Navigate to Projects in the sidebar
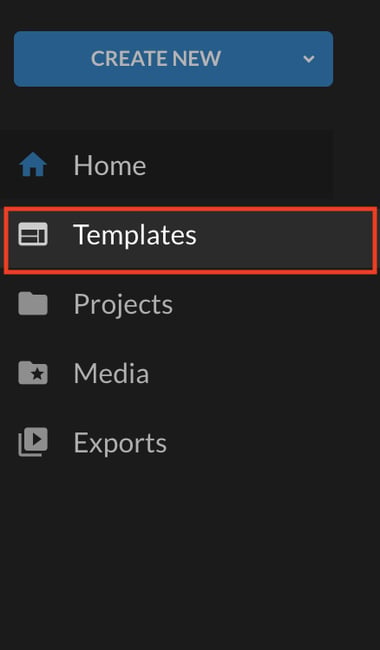 [x=166, y=304]
